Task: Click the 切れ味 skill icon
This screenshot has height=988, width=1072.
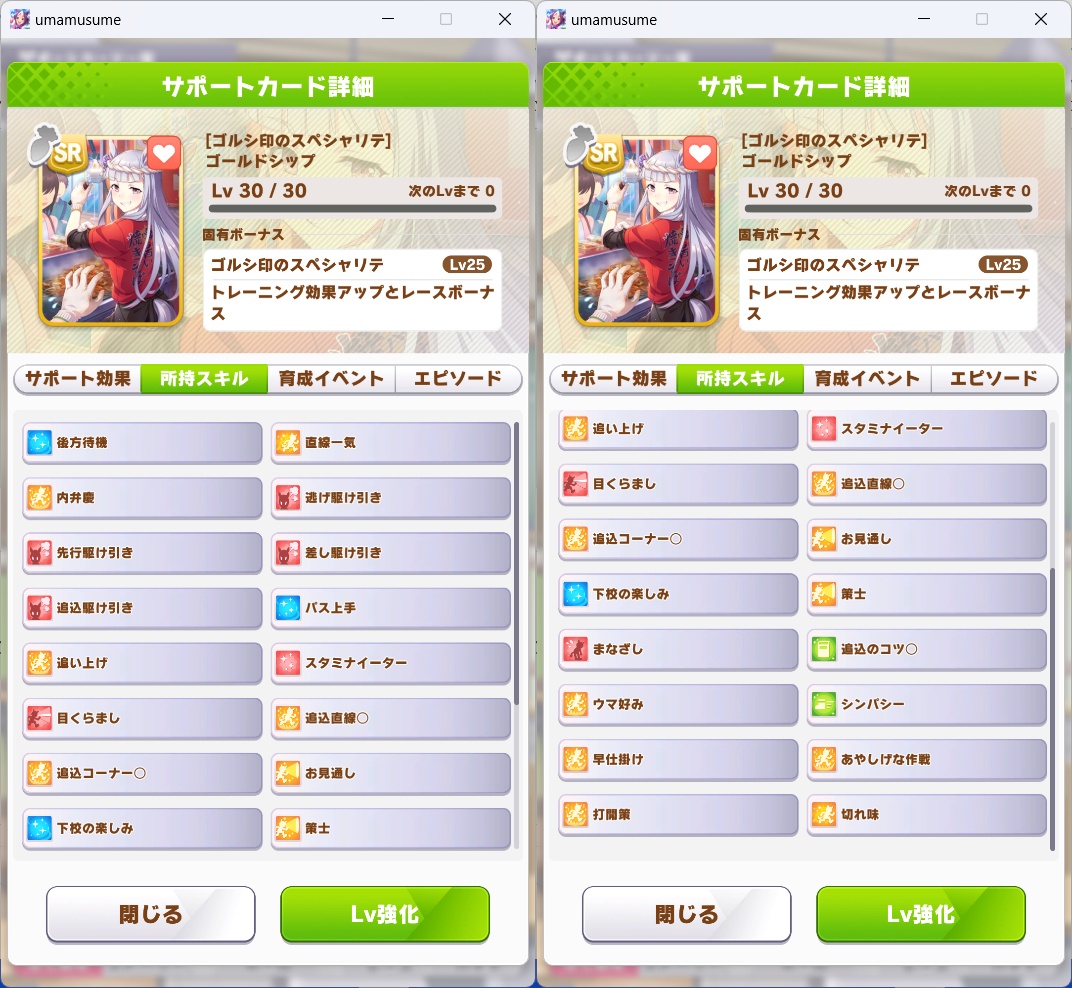Action: [824, 814]
